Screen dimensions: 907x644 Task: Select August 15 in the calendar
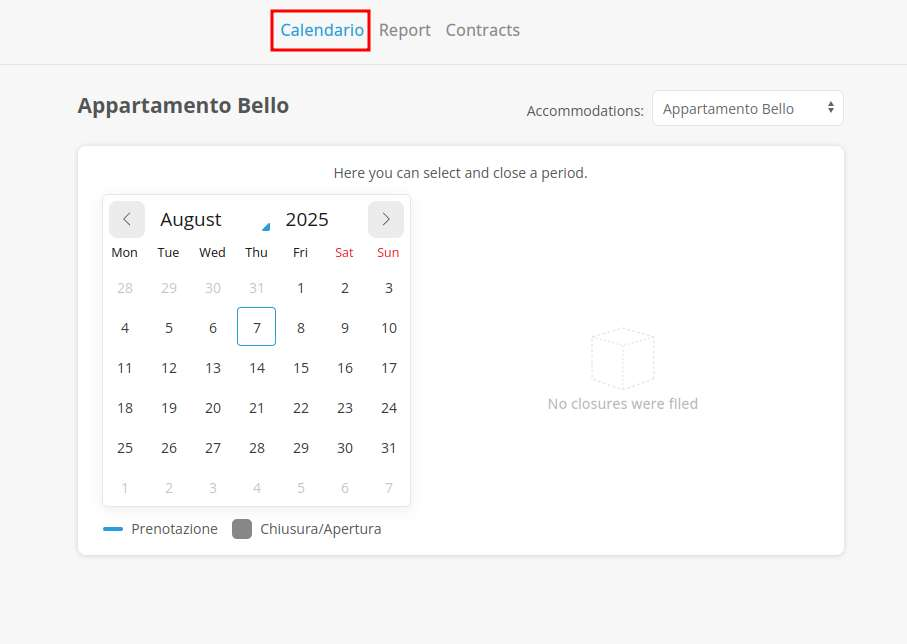[301, 367]
